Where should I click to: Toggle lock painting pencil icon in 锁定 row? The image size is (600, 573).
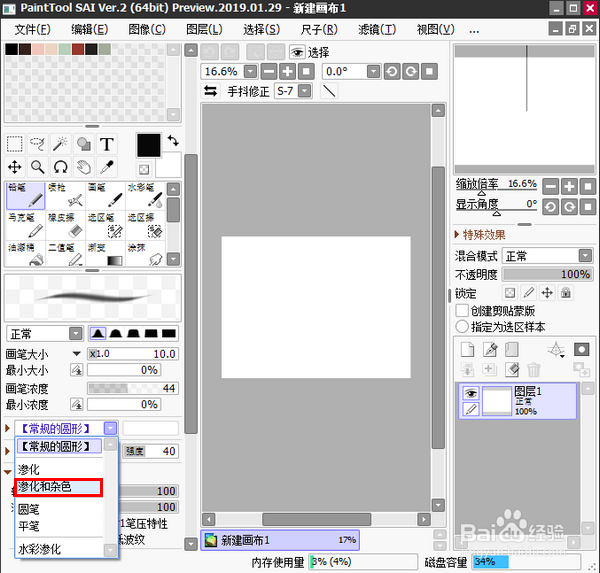[528, 293]
